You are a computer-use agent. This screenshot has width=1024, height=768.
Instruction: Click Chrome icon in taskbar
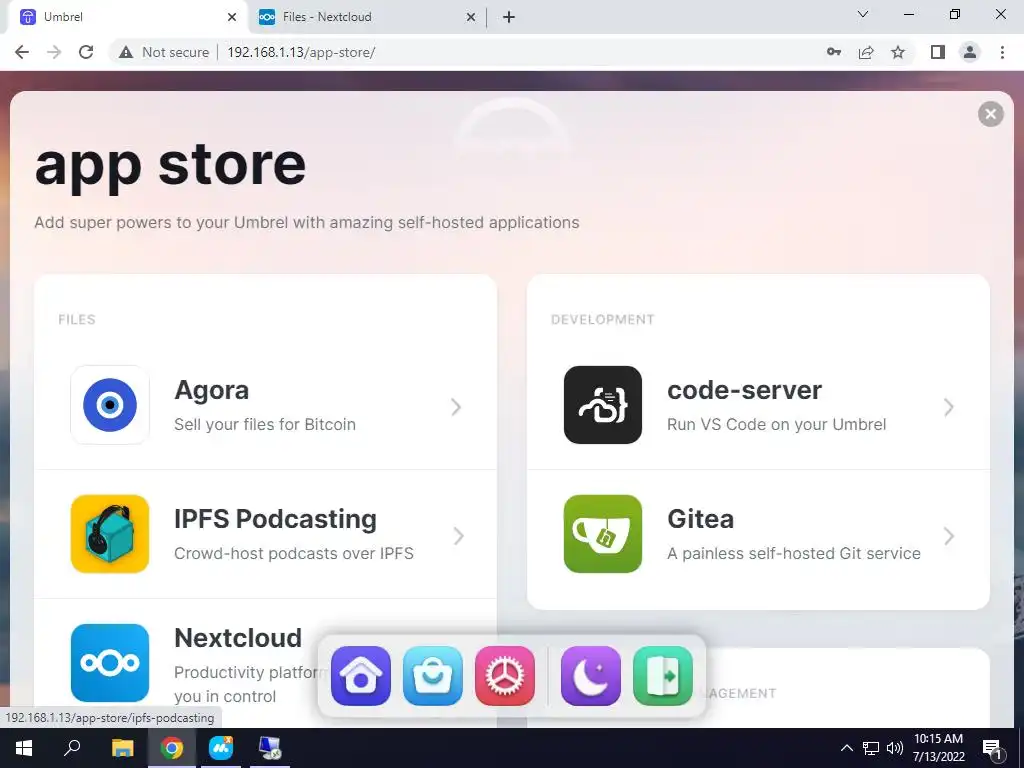coord(172,748)
